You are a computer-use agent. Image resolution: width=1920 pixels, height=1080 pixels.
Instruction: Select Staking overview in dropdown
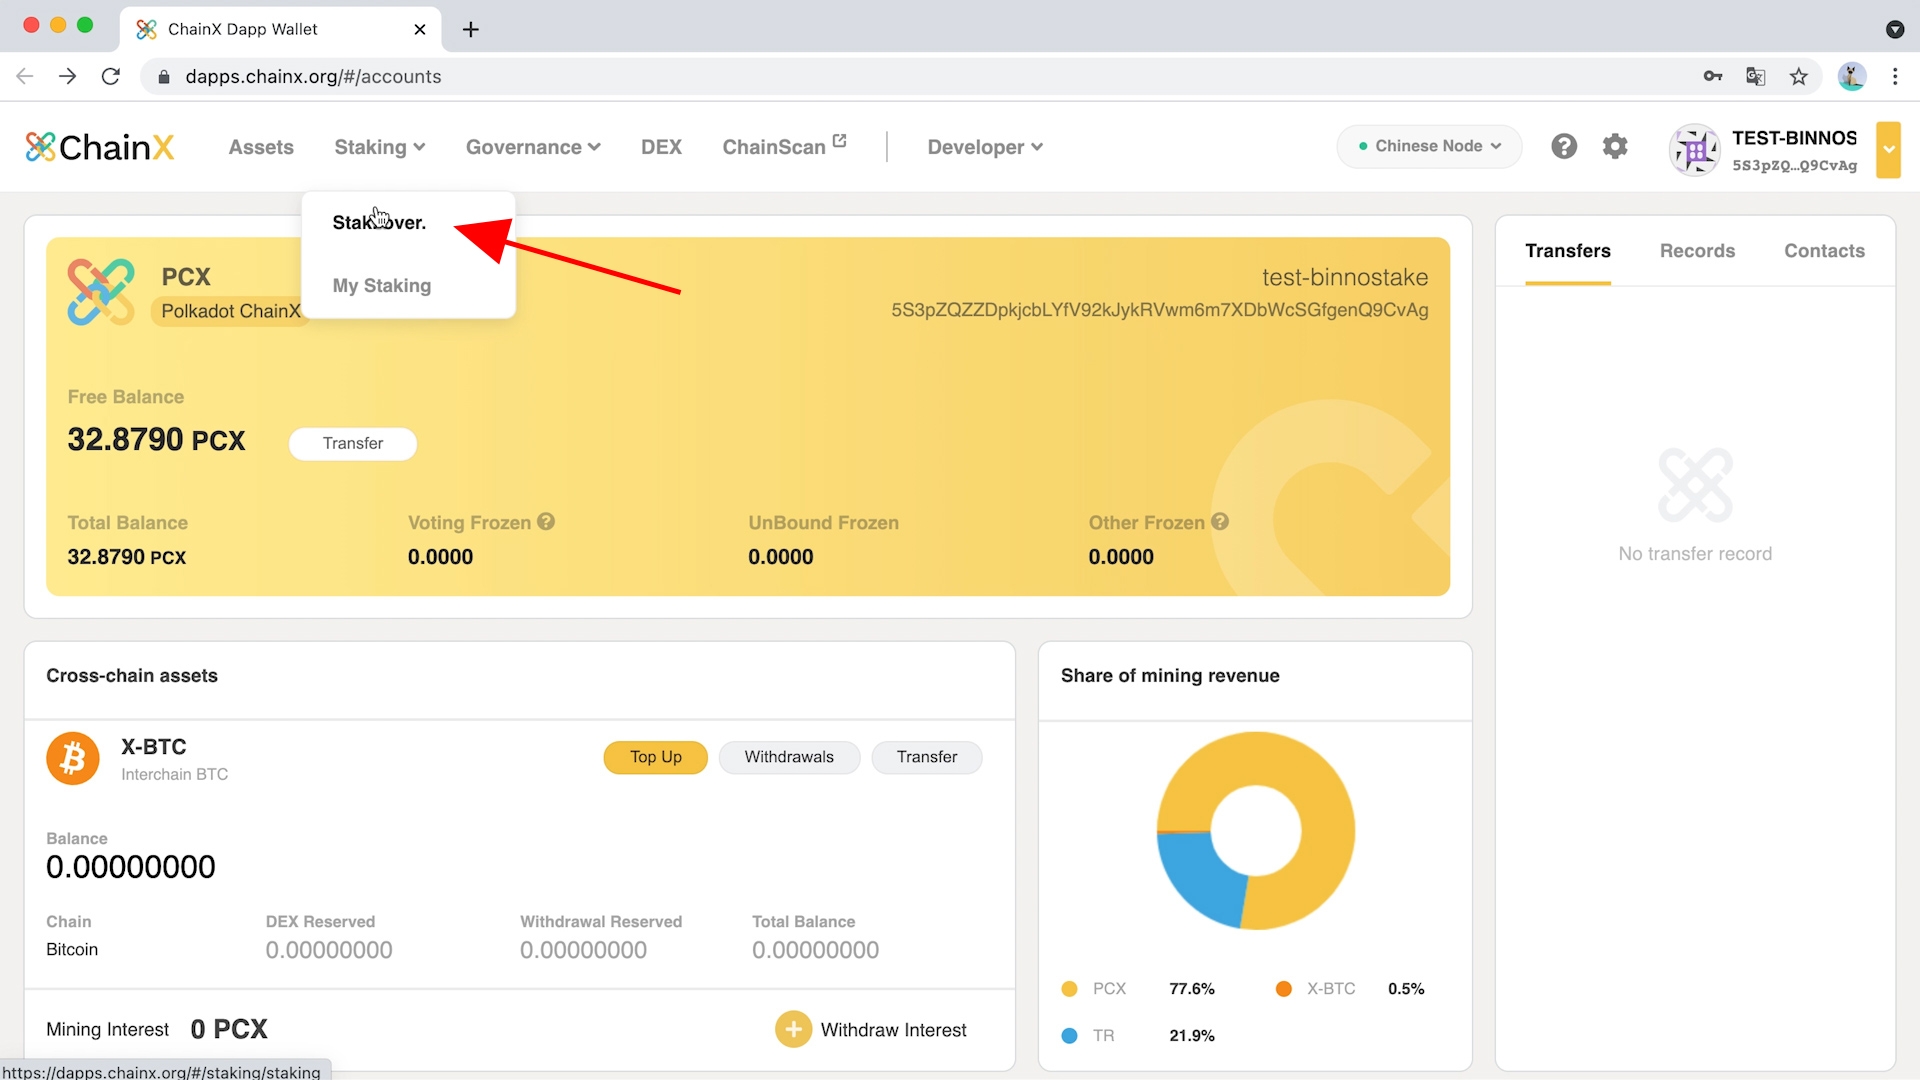379,222
